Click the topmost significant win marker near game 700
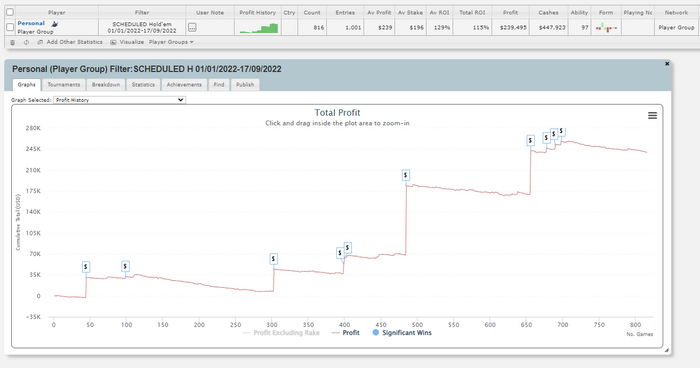 pyautogui.click(x=562, y=131)
